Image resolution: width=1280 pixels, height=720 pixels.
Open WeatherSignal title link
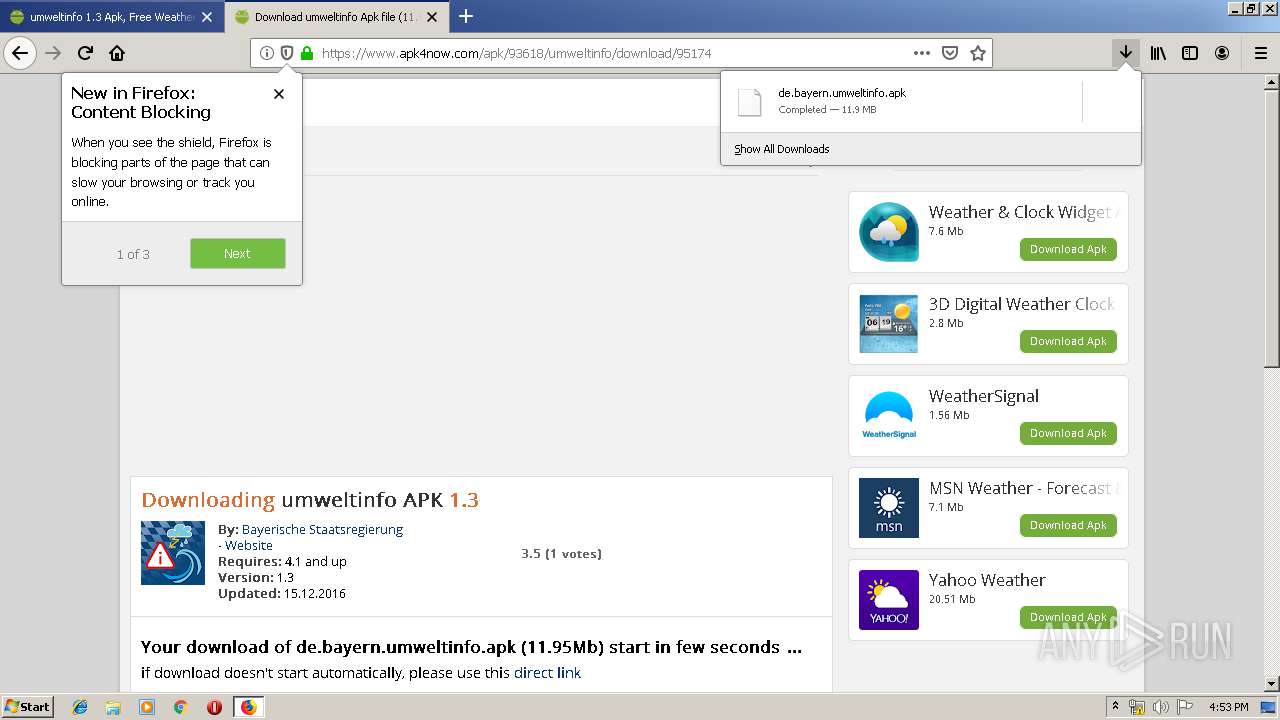click(x=984, y=396)
